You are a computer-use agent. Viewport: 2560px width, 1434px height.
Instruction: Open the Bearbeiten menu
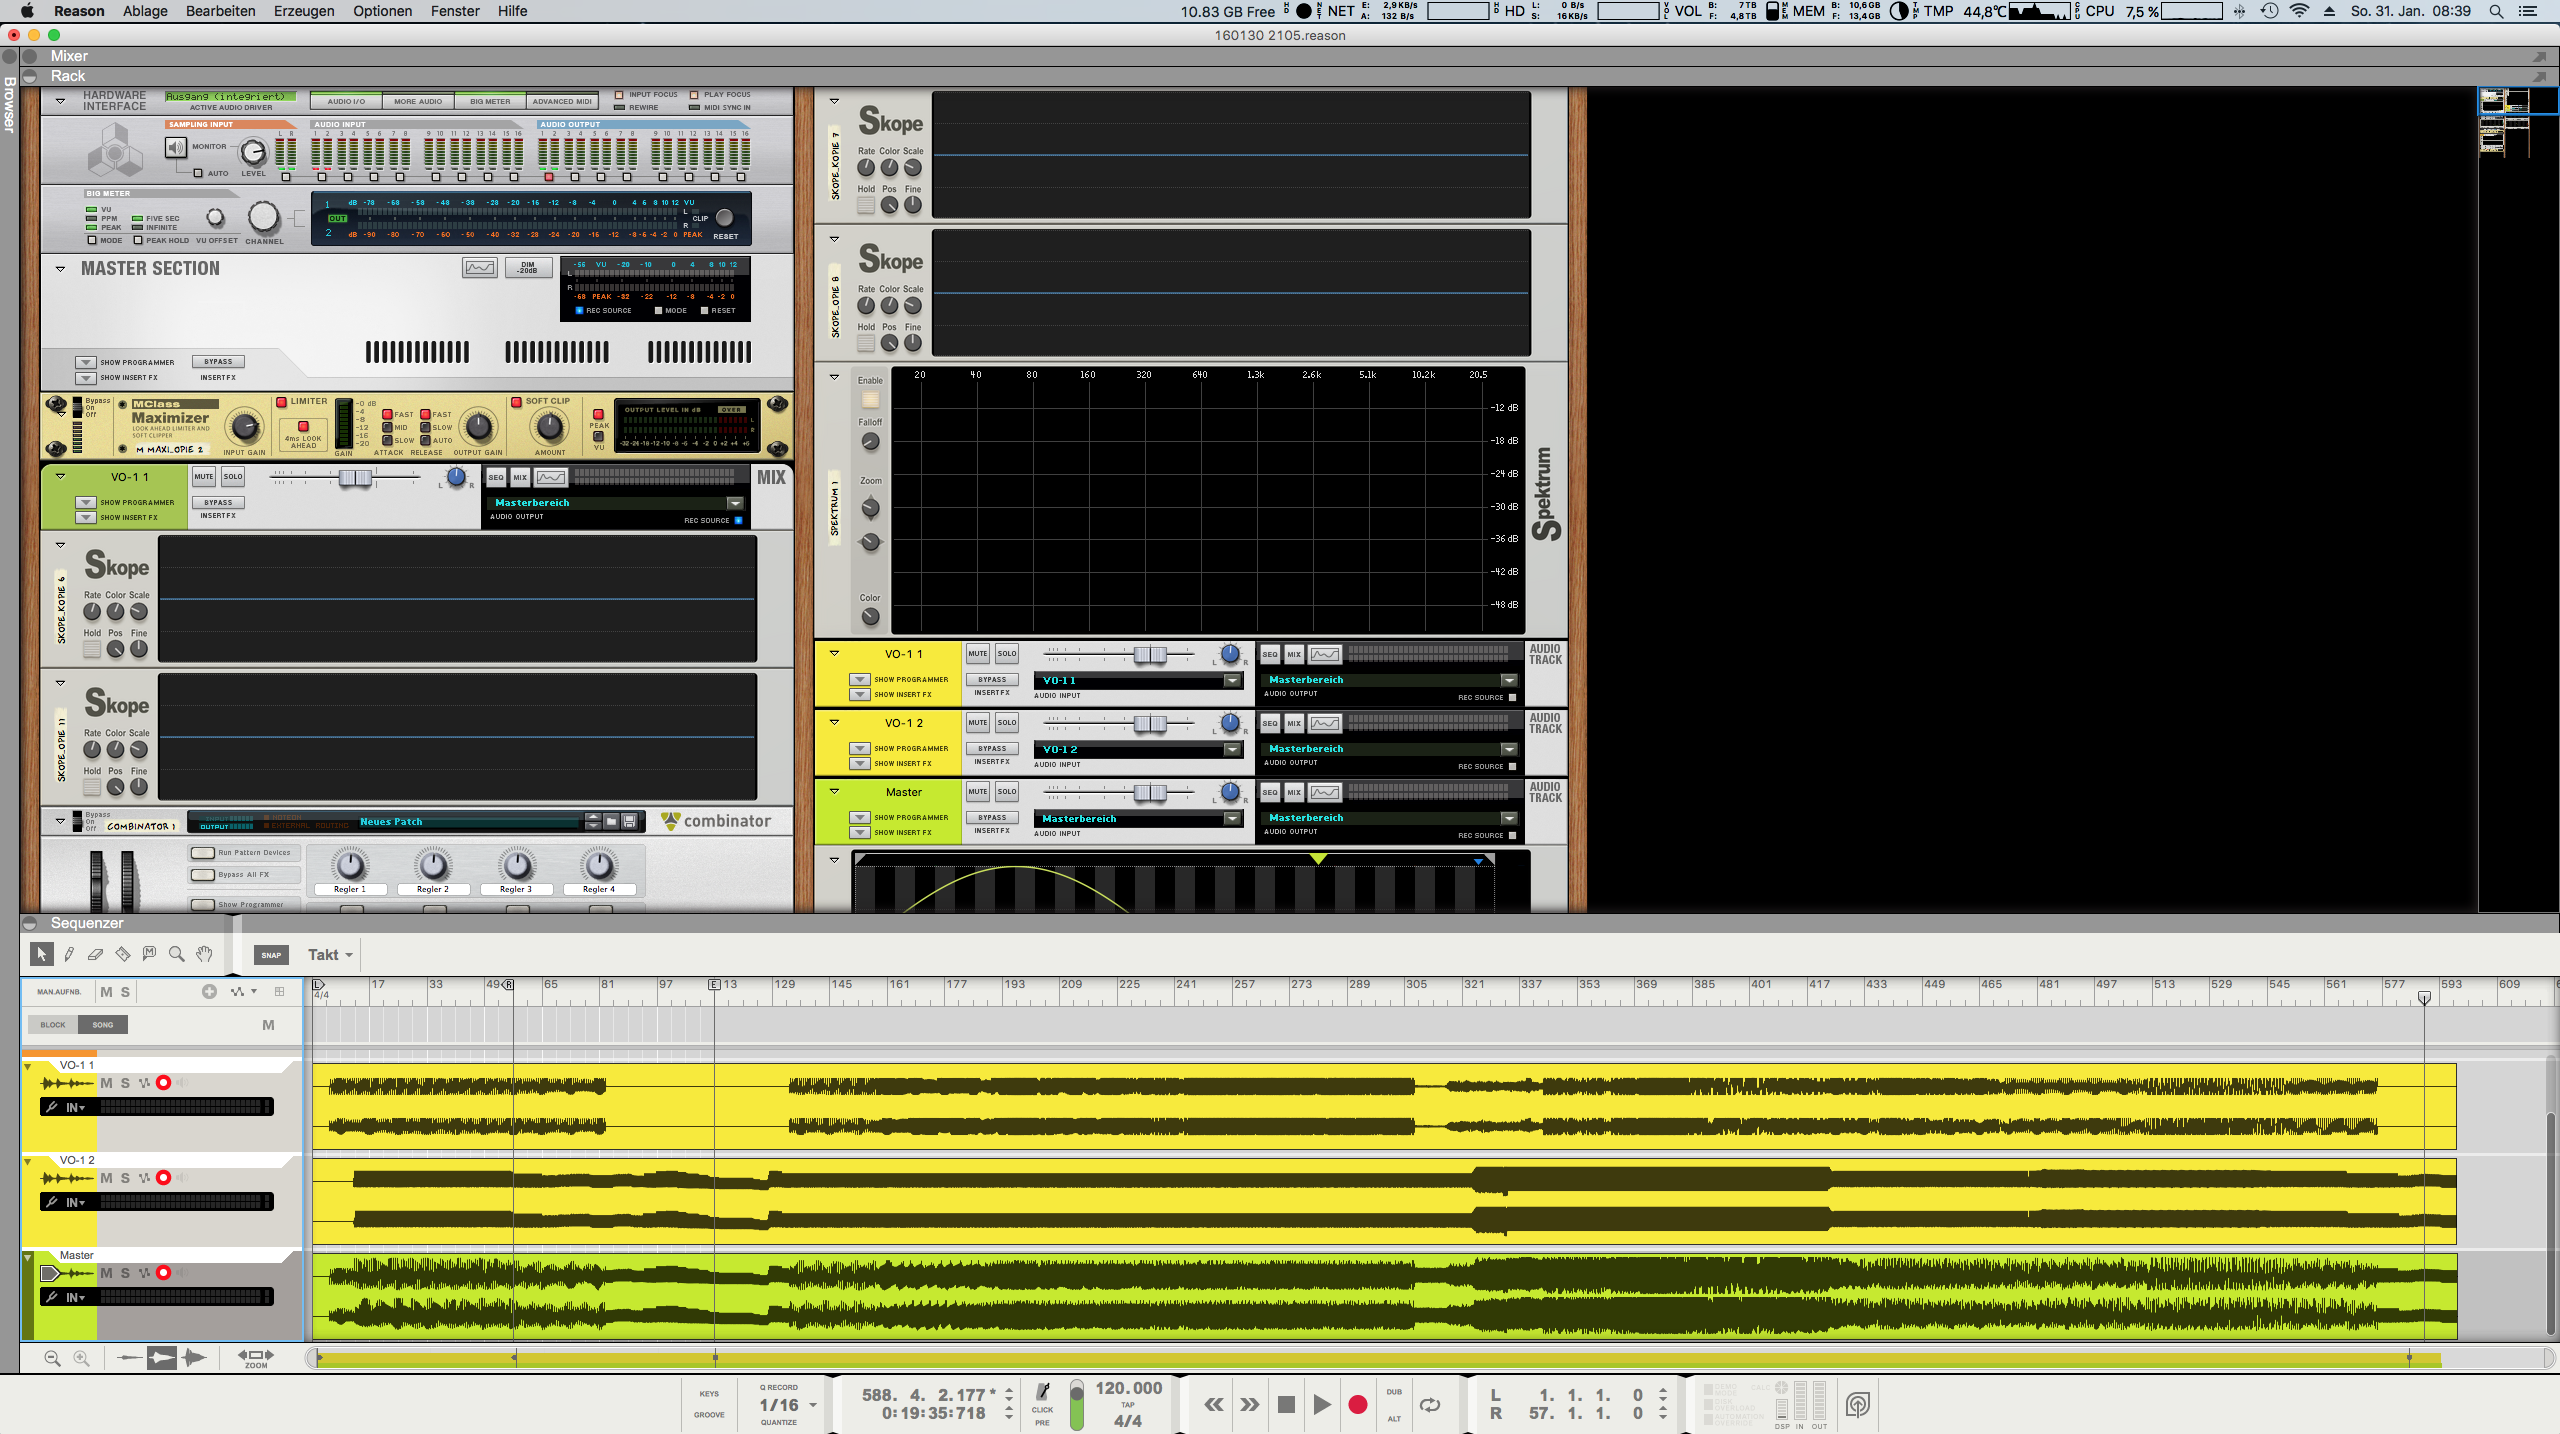coord(221,11)
